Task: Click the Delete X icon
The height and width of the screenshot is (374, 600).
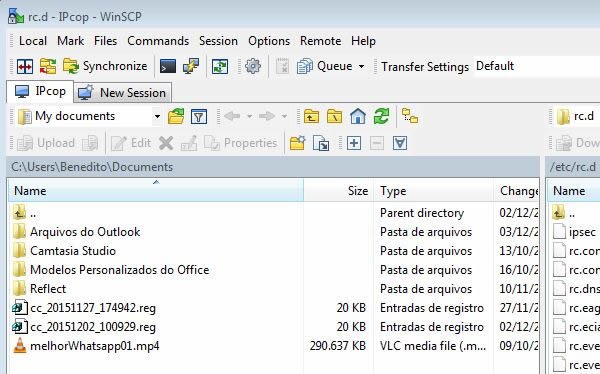Action: click(x=166, y=143)
